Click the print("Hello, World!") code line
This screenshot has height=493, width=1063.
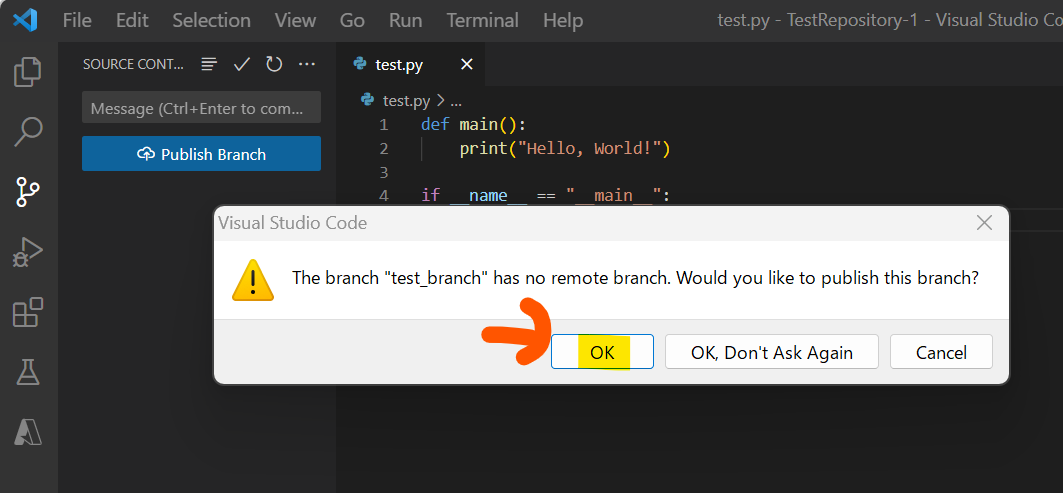pyautogui.click(x=565, y=149)
